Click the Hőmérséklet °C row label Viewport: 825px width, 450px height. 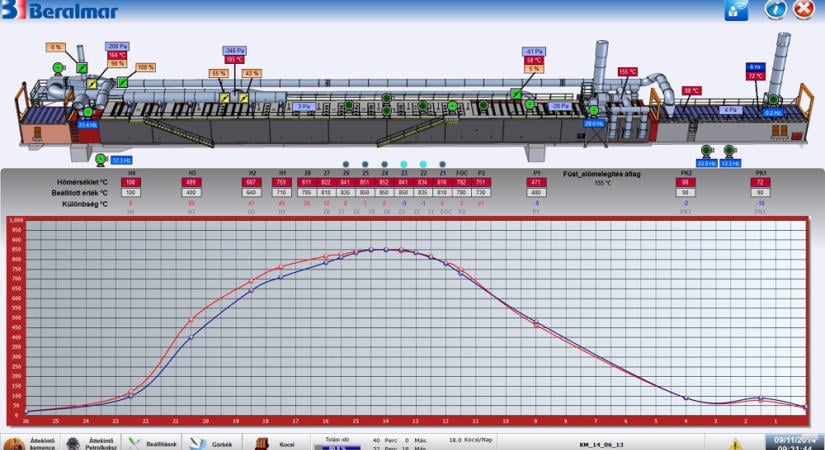click(82, 182)
